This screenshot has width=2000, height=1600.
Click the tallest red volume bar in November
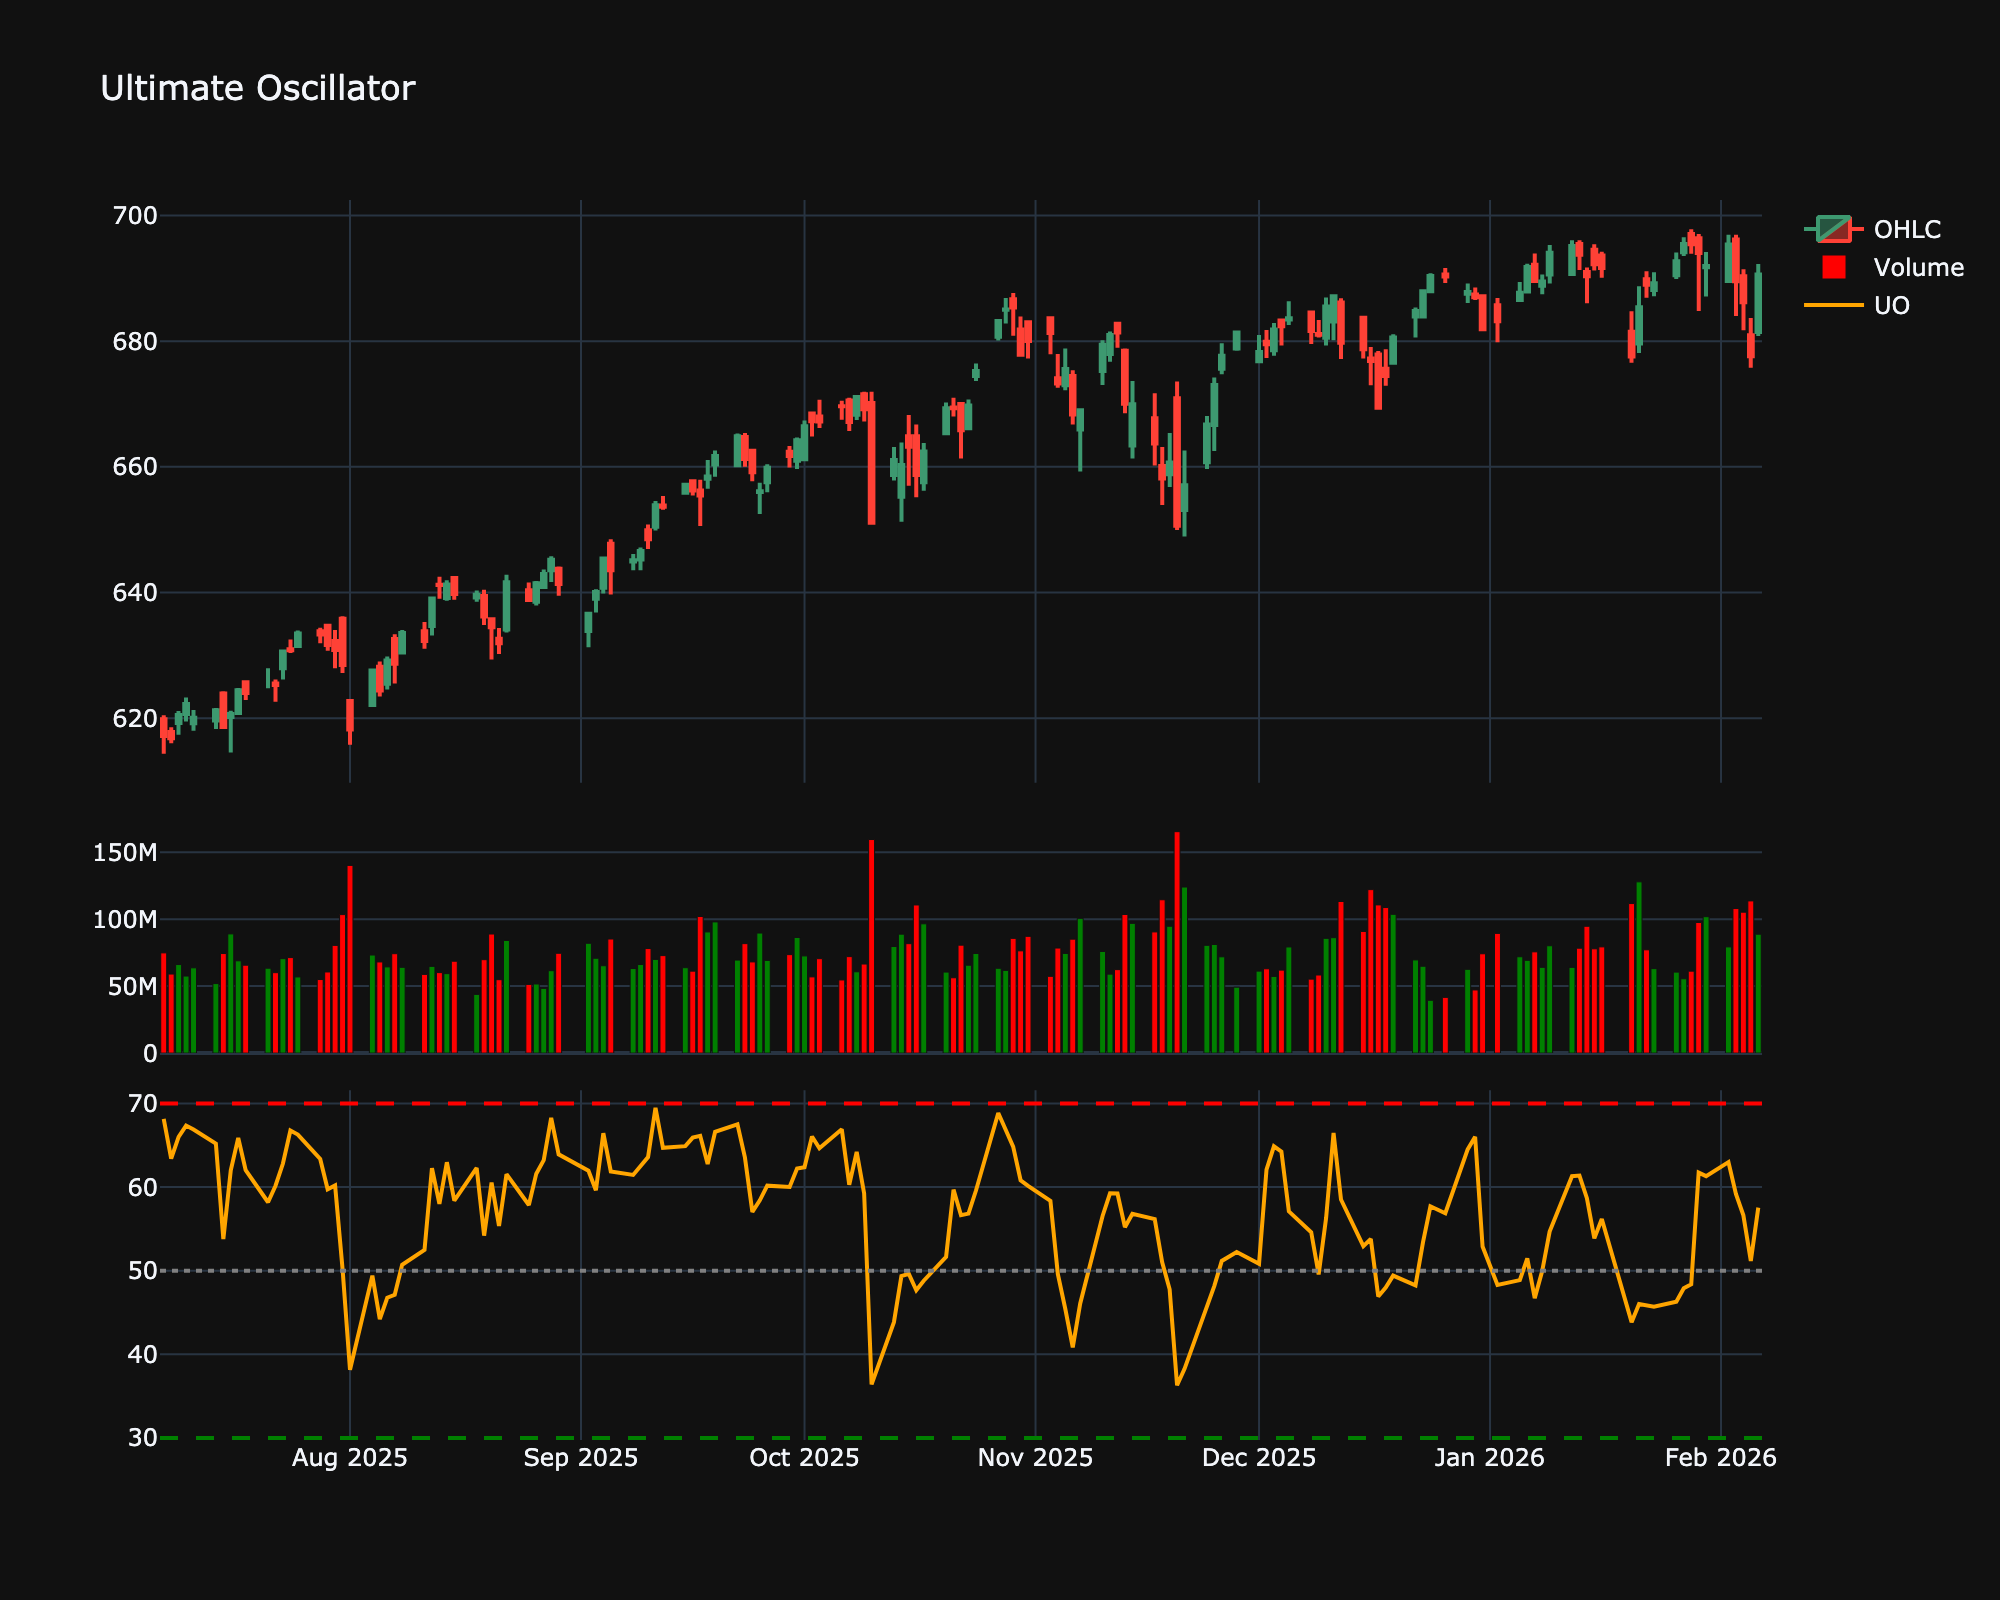(1177, 940)
